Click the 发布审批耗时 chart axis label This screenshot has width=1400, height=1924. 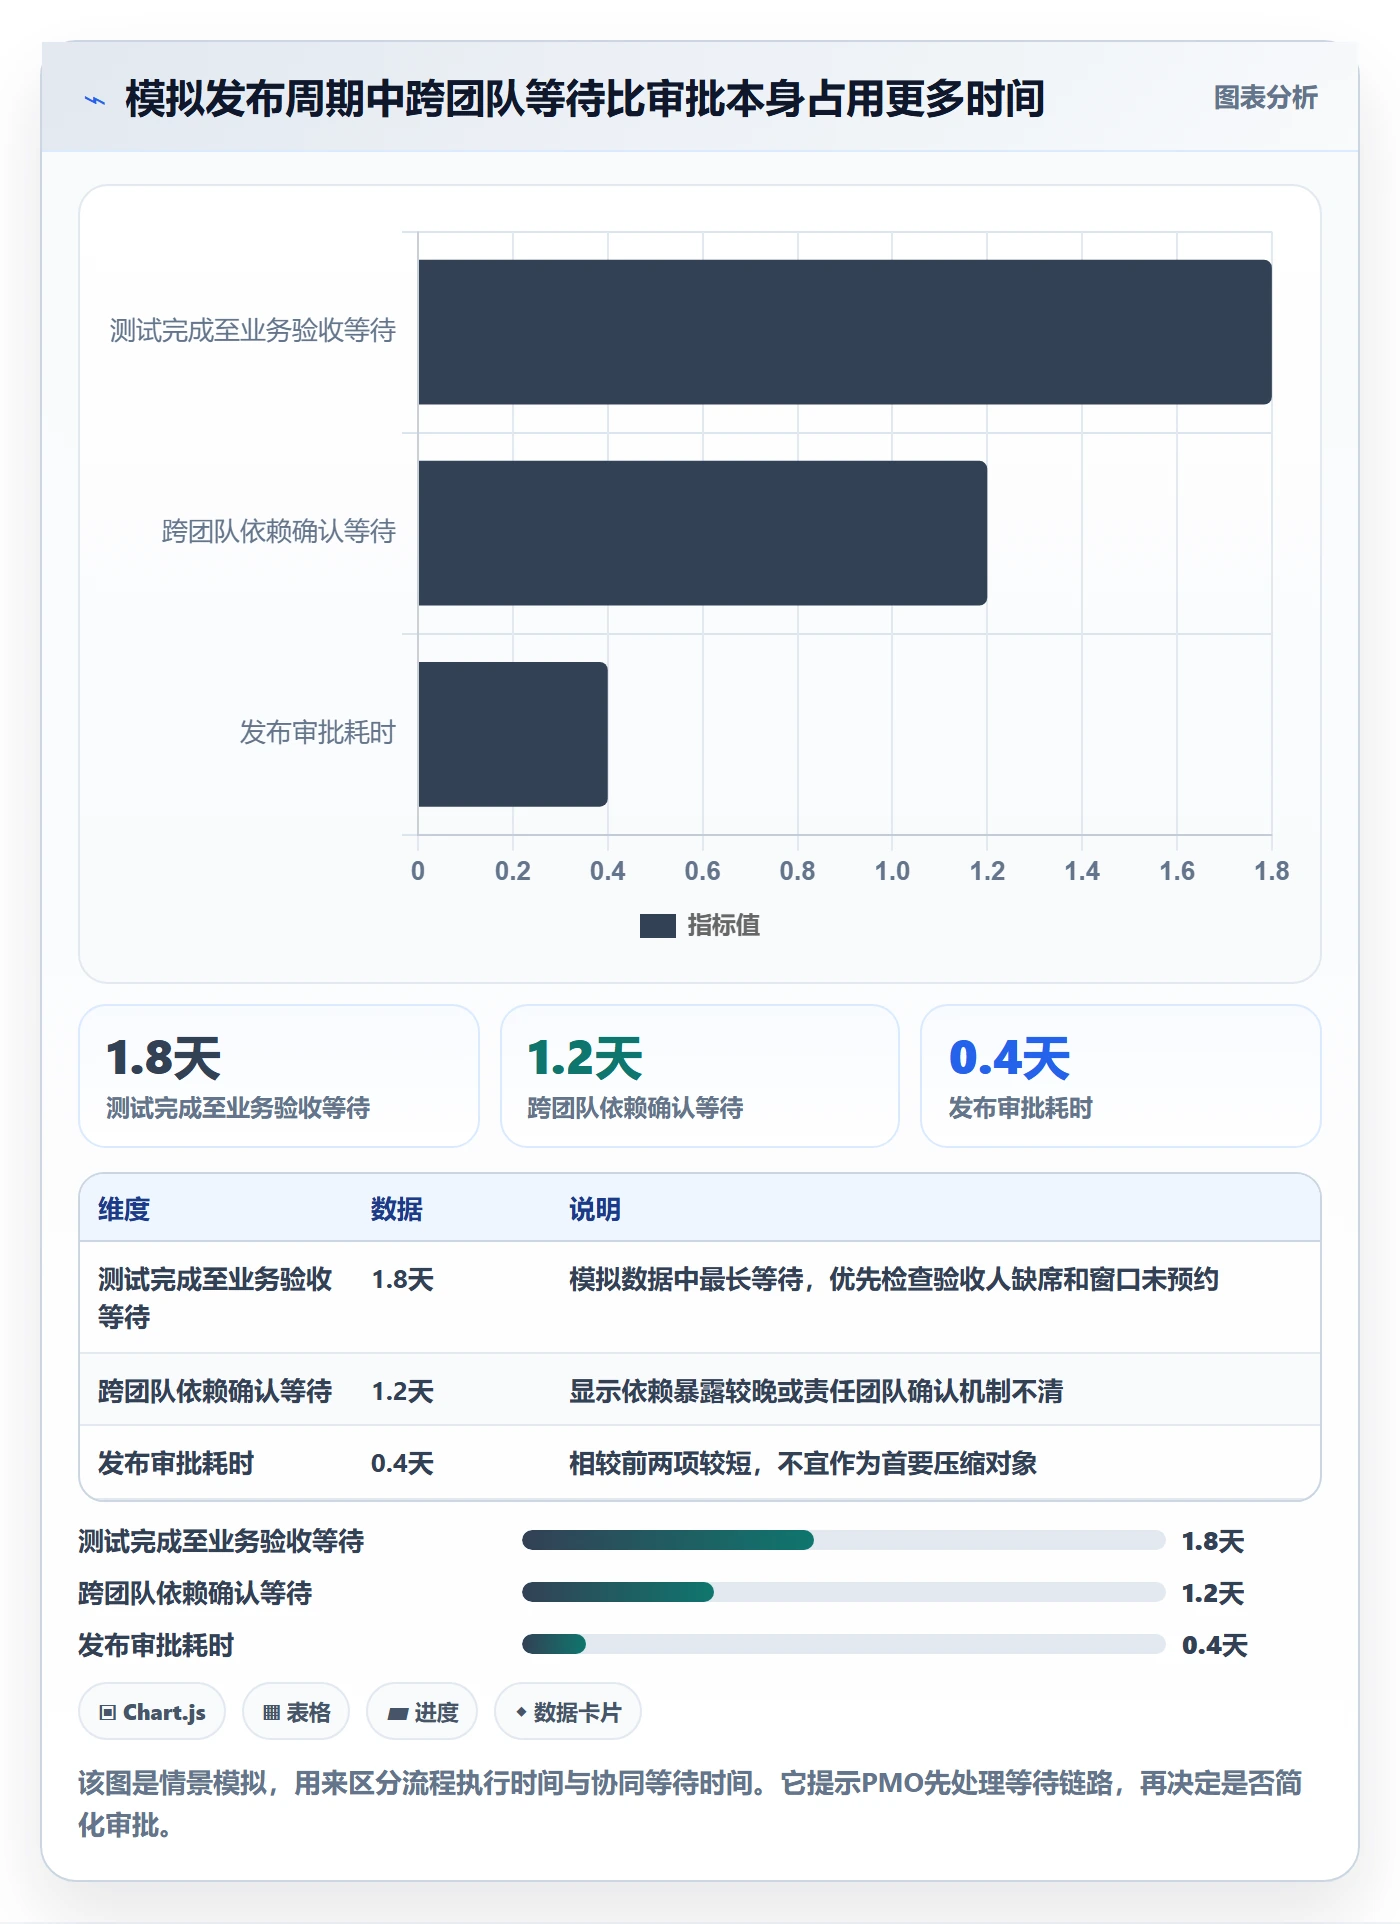318,733
